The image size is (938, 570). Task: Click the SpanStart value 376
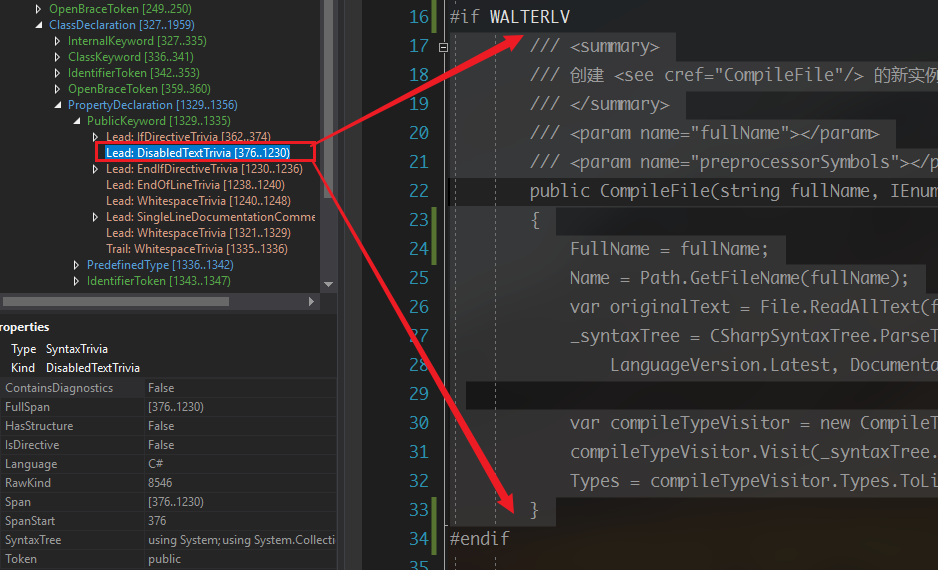click(157, 521)
